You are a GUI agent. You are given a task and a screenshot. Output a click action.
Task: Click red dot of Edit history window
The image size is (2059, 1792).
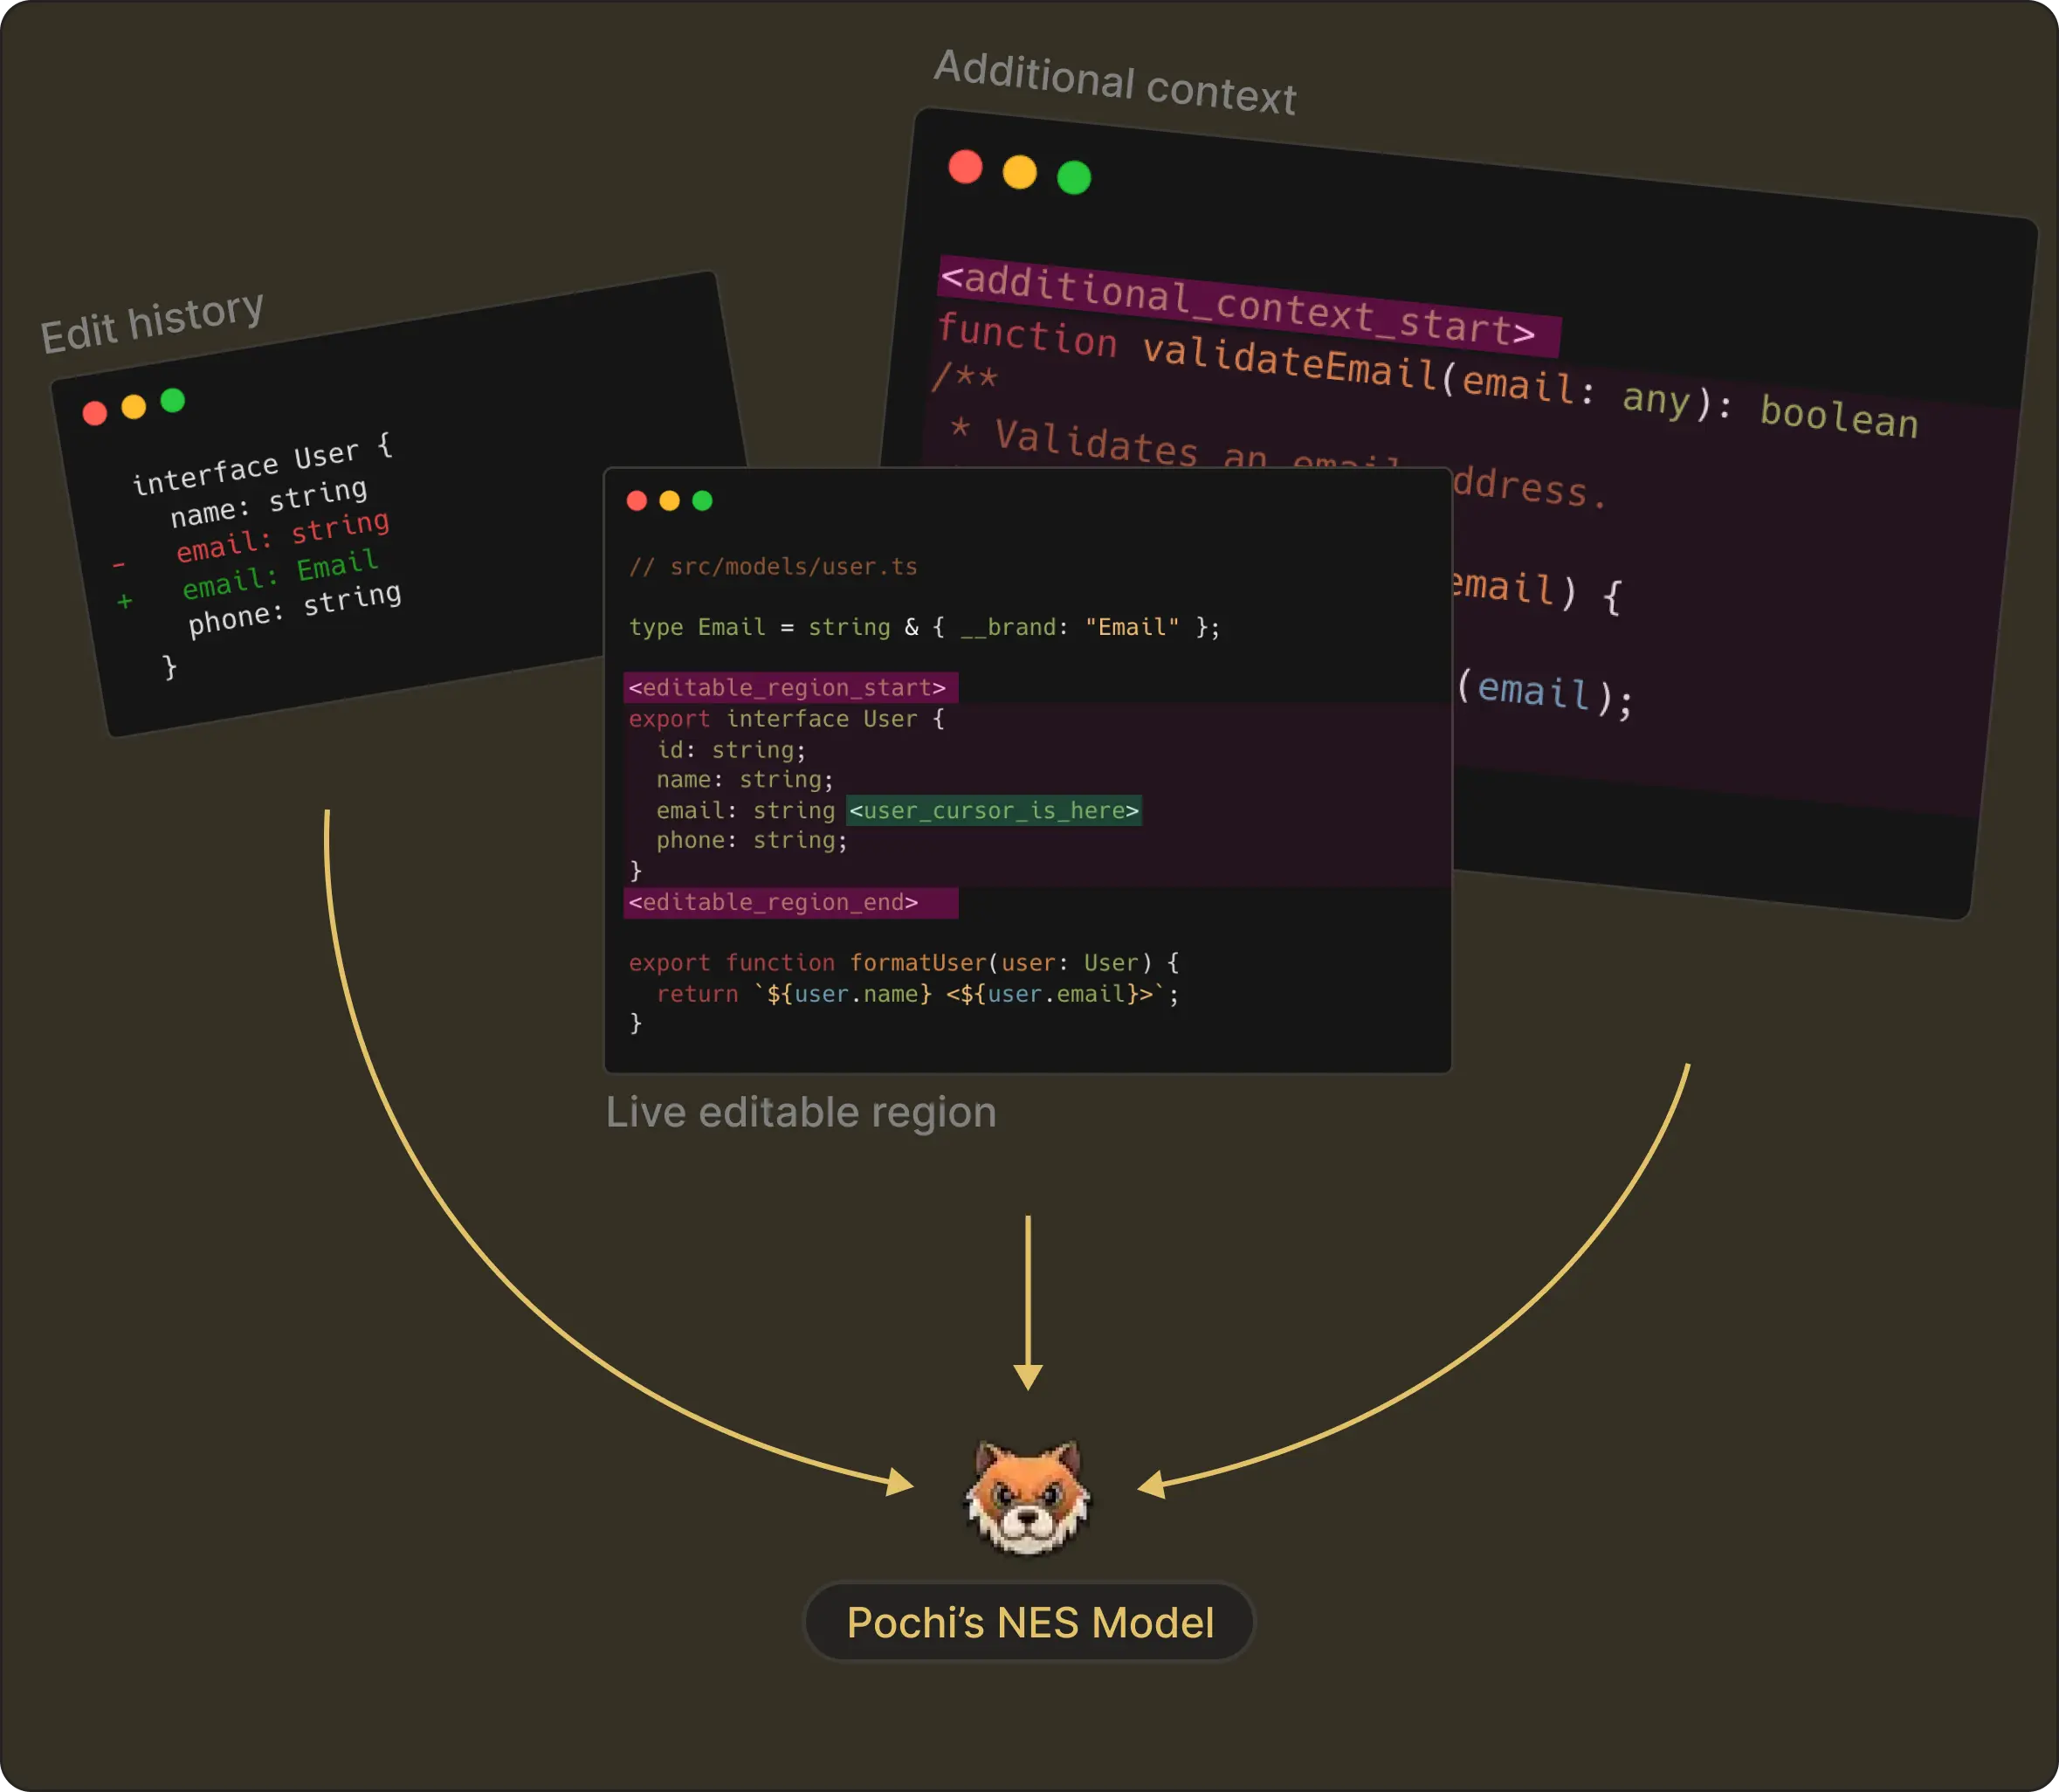(x=95, y=413)
